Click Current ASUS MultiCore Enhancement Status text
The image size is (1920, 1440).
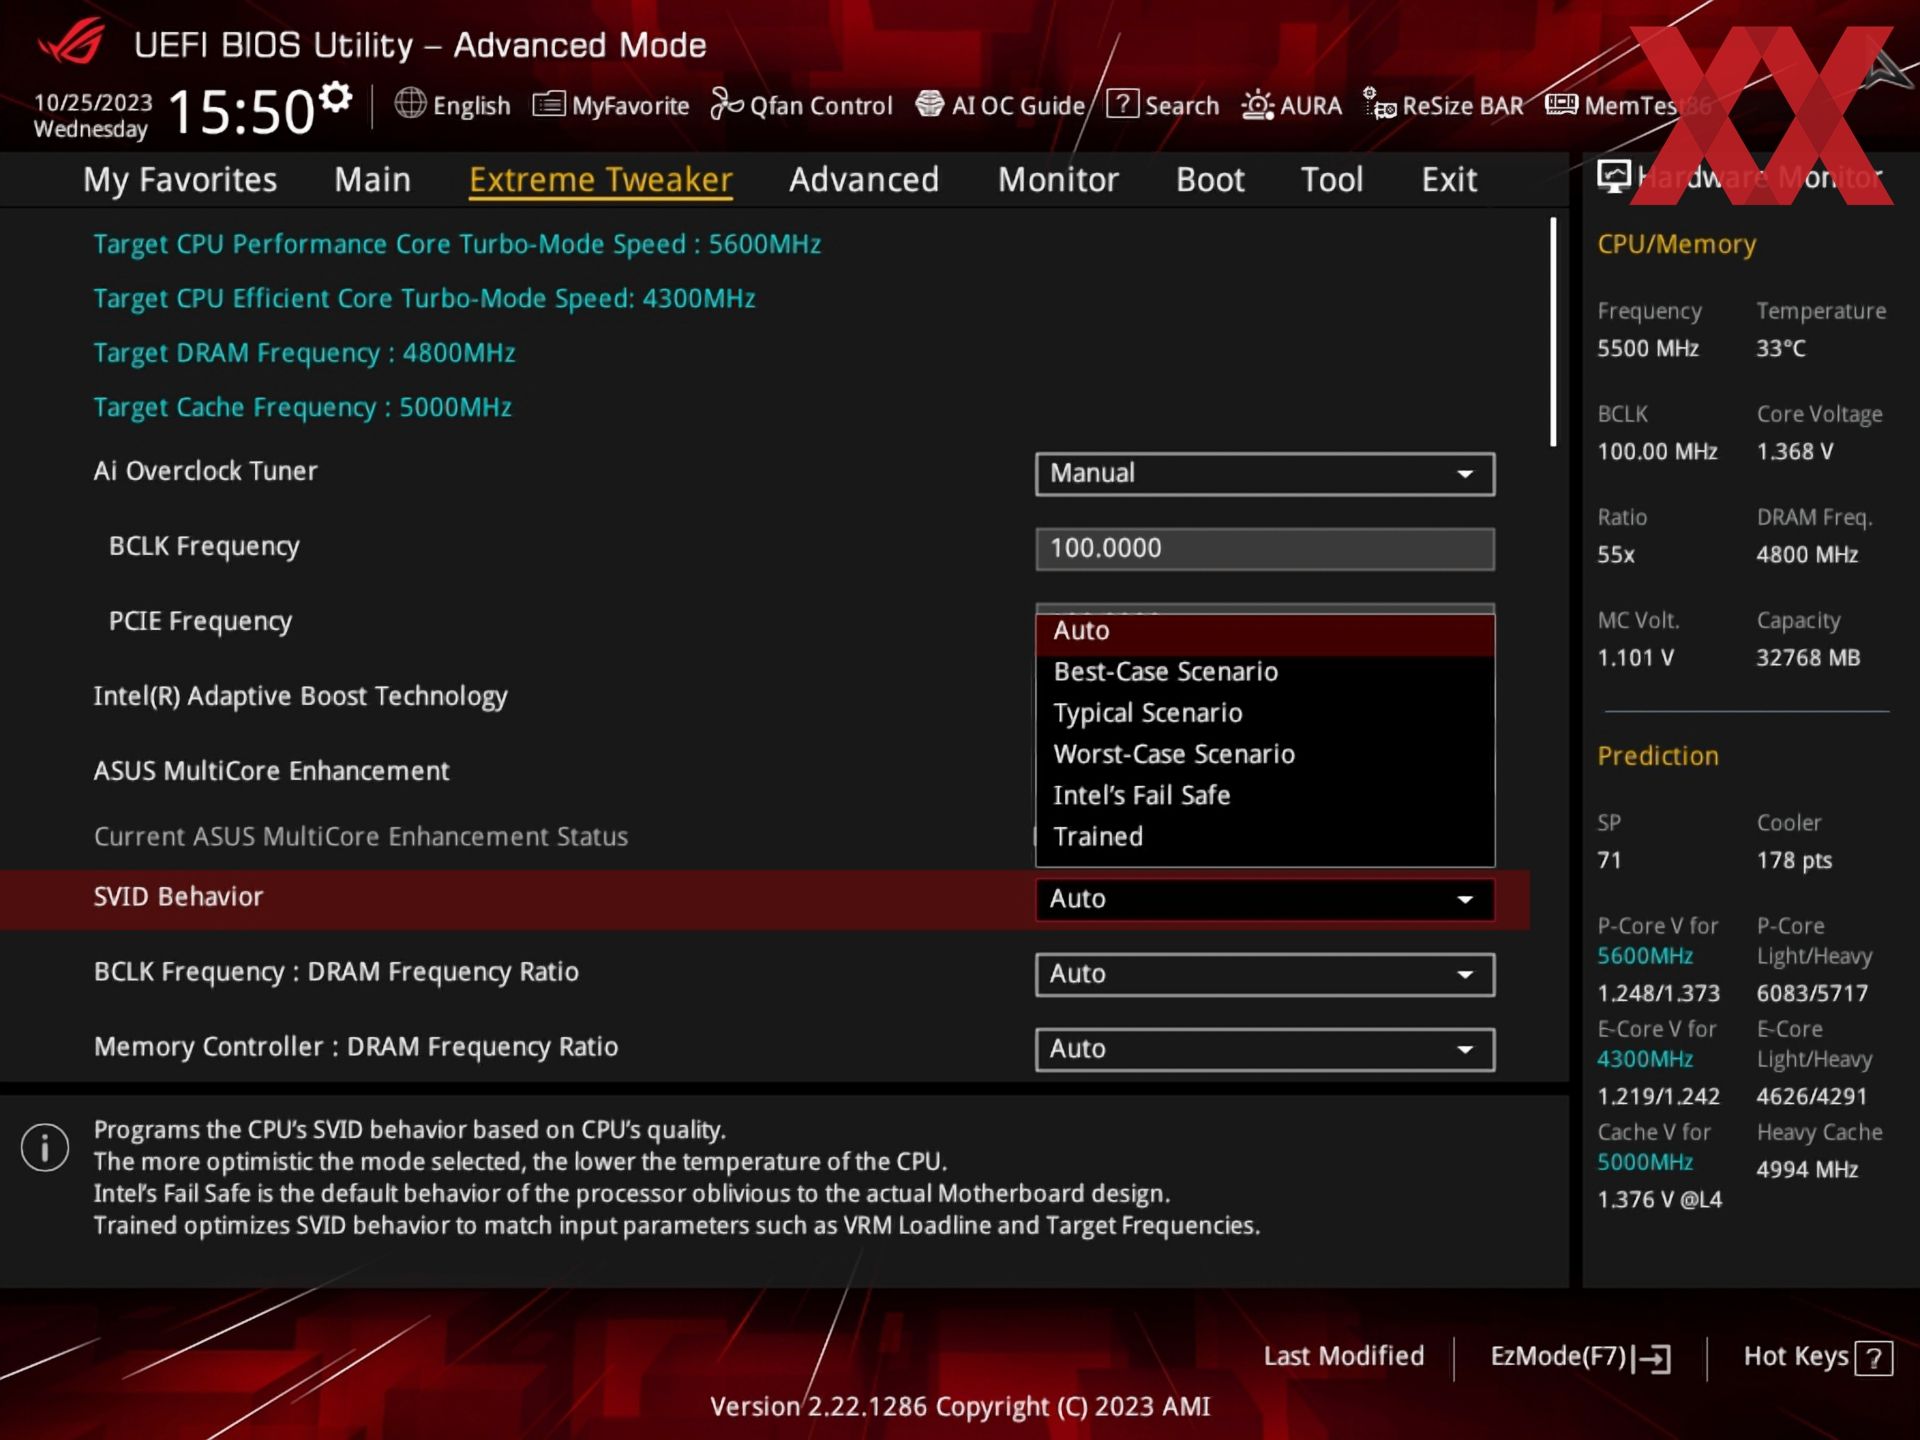[x=360, y=837]
